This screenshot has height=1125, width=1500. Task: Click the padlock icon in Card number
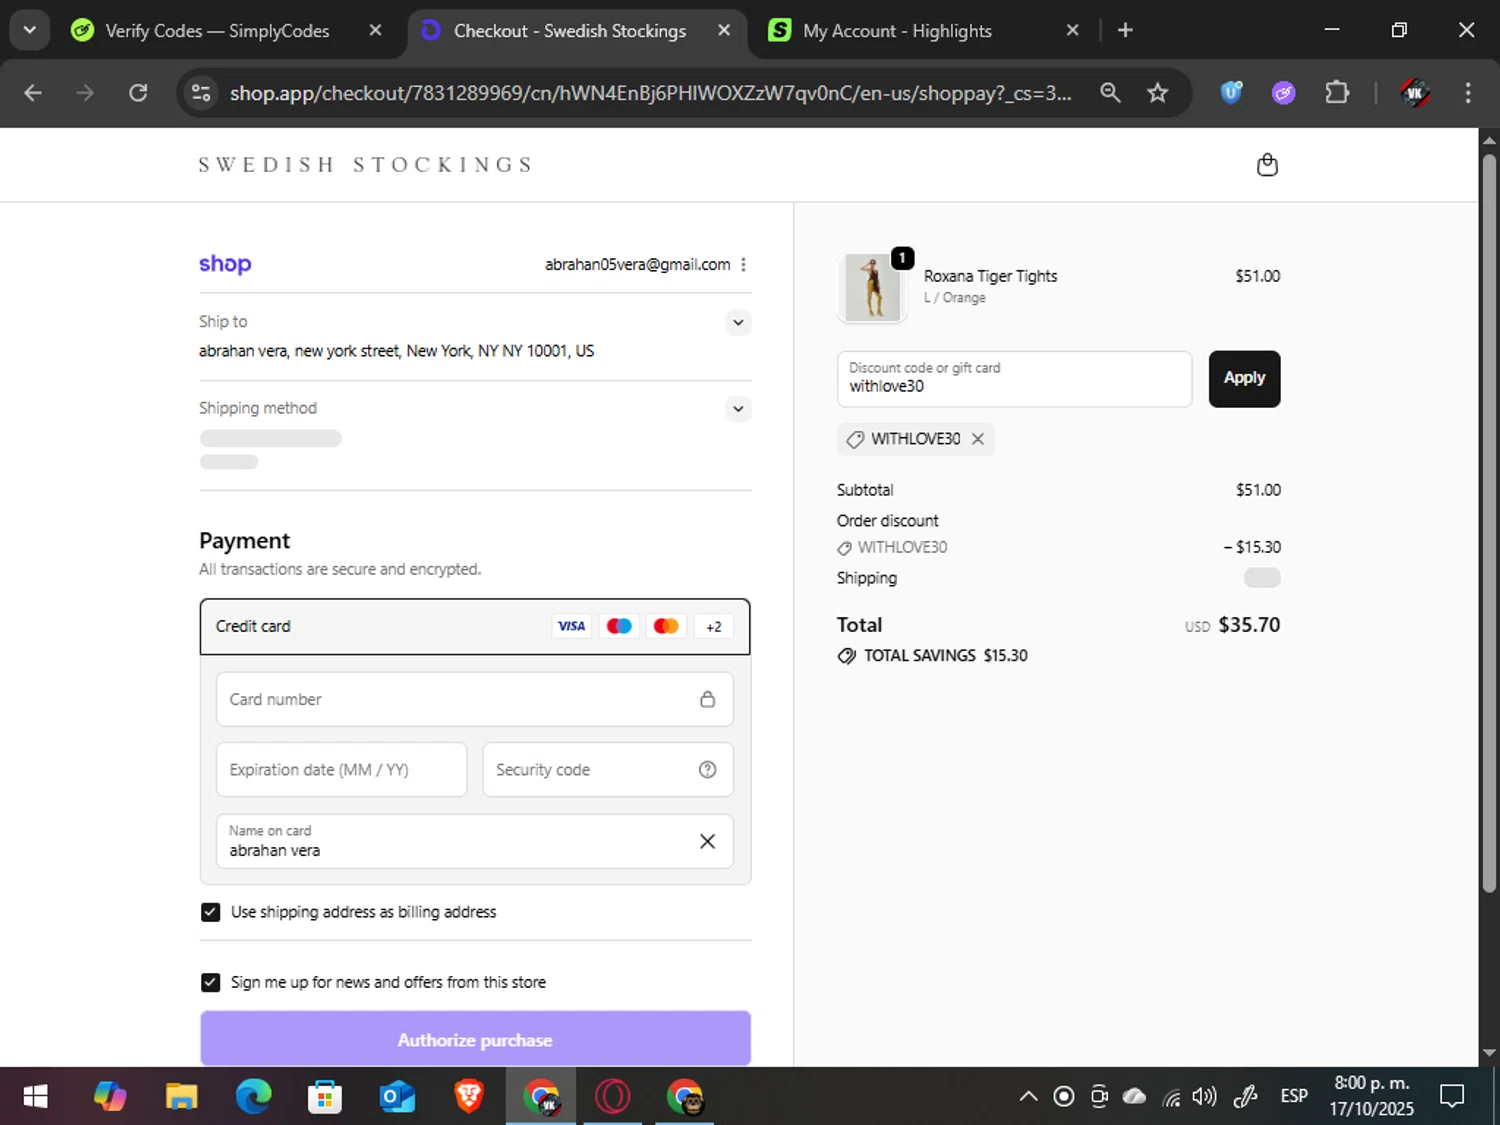click(708, 699)
